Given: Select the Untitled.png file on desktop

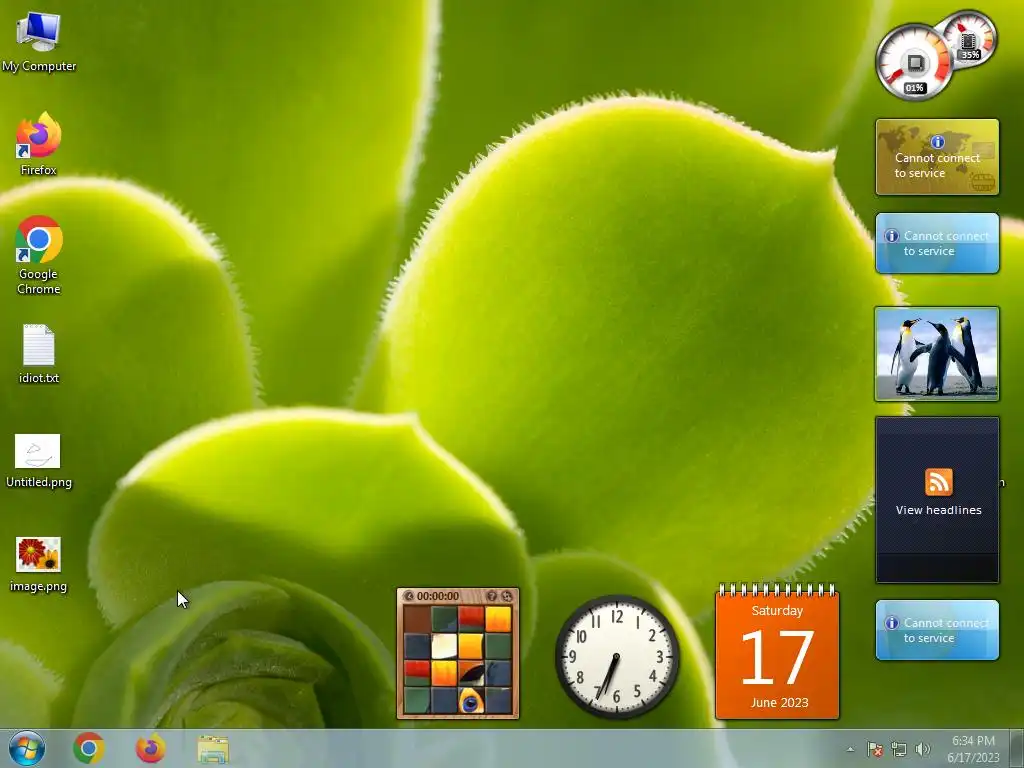Looking at the screenshot, I should 39,460.
